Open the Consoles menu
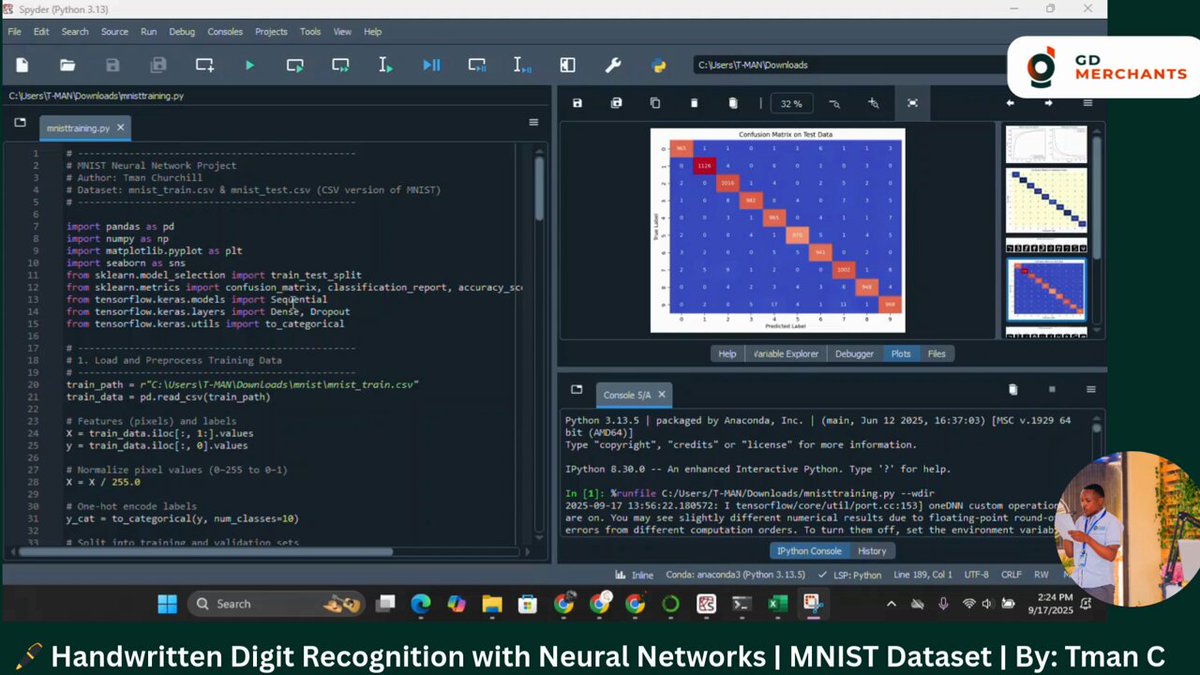Viewport: 1200px width, 675px height. [225, 32]
